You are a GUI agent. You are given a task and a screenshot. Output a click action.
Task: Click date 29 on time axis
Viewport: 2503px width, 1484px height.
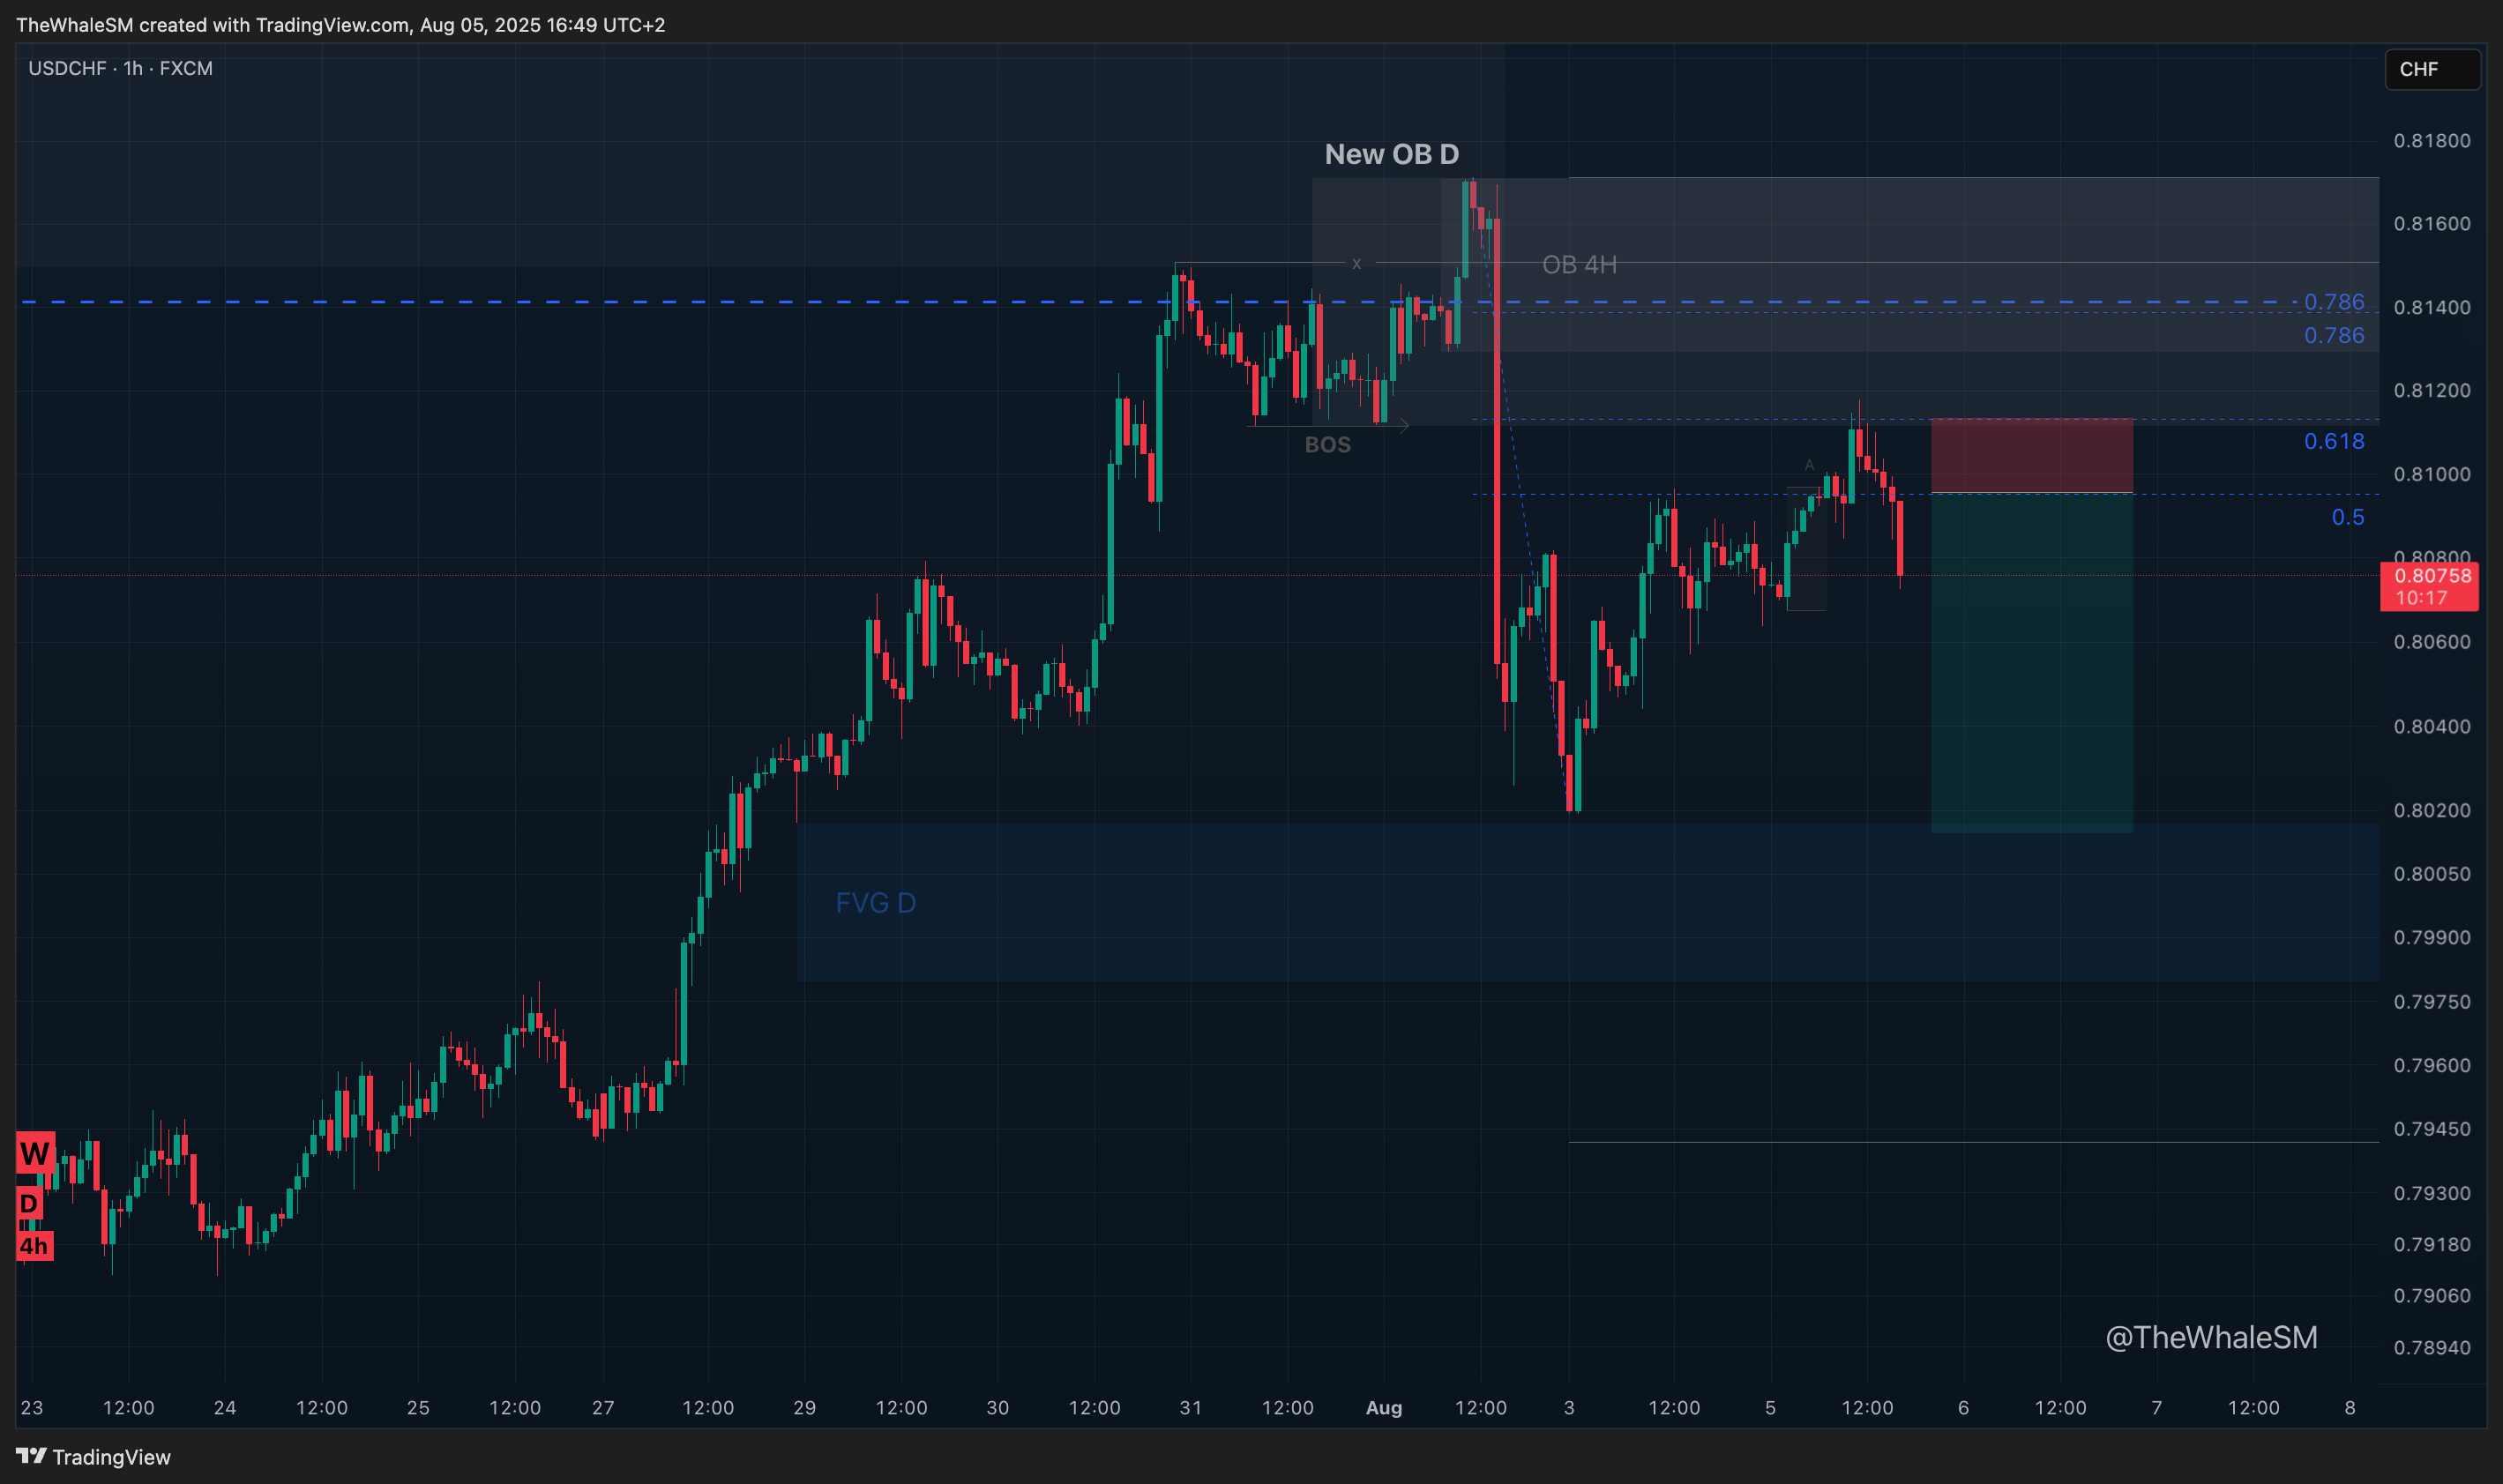(x=804, y=1407)
